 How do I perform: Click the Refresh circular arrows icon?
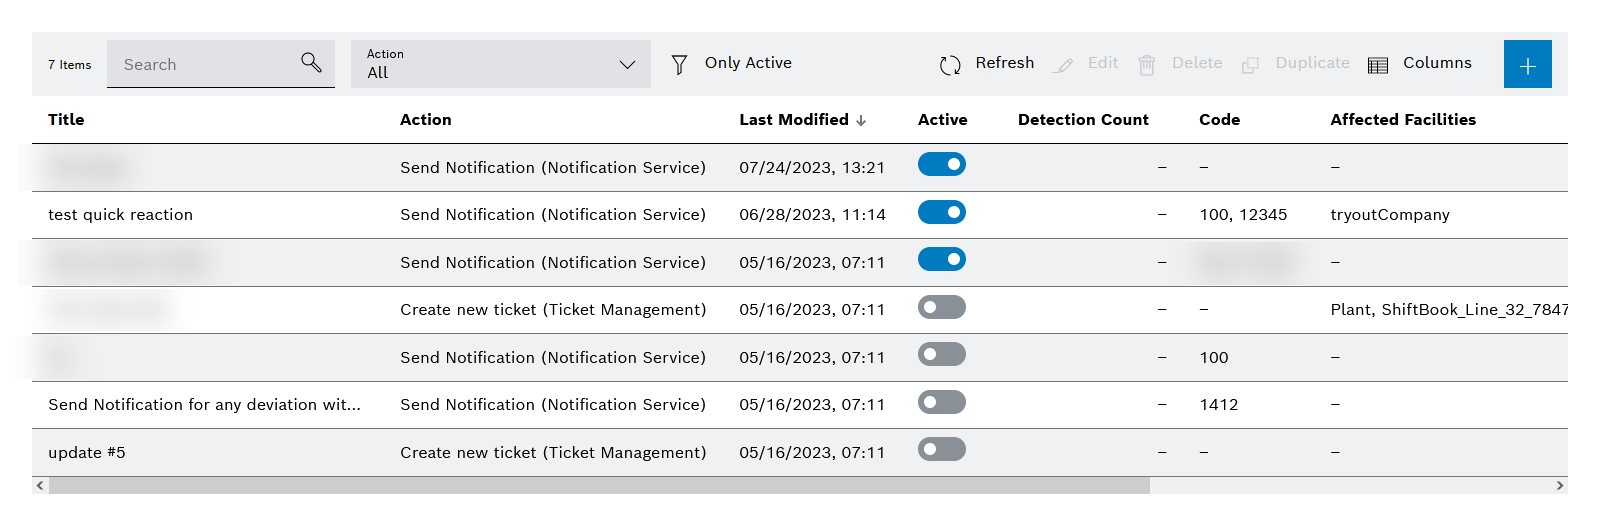point(950,65)
